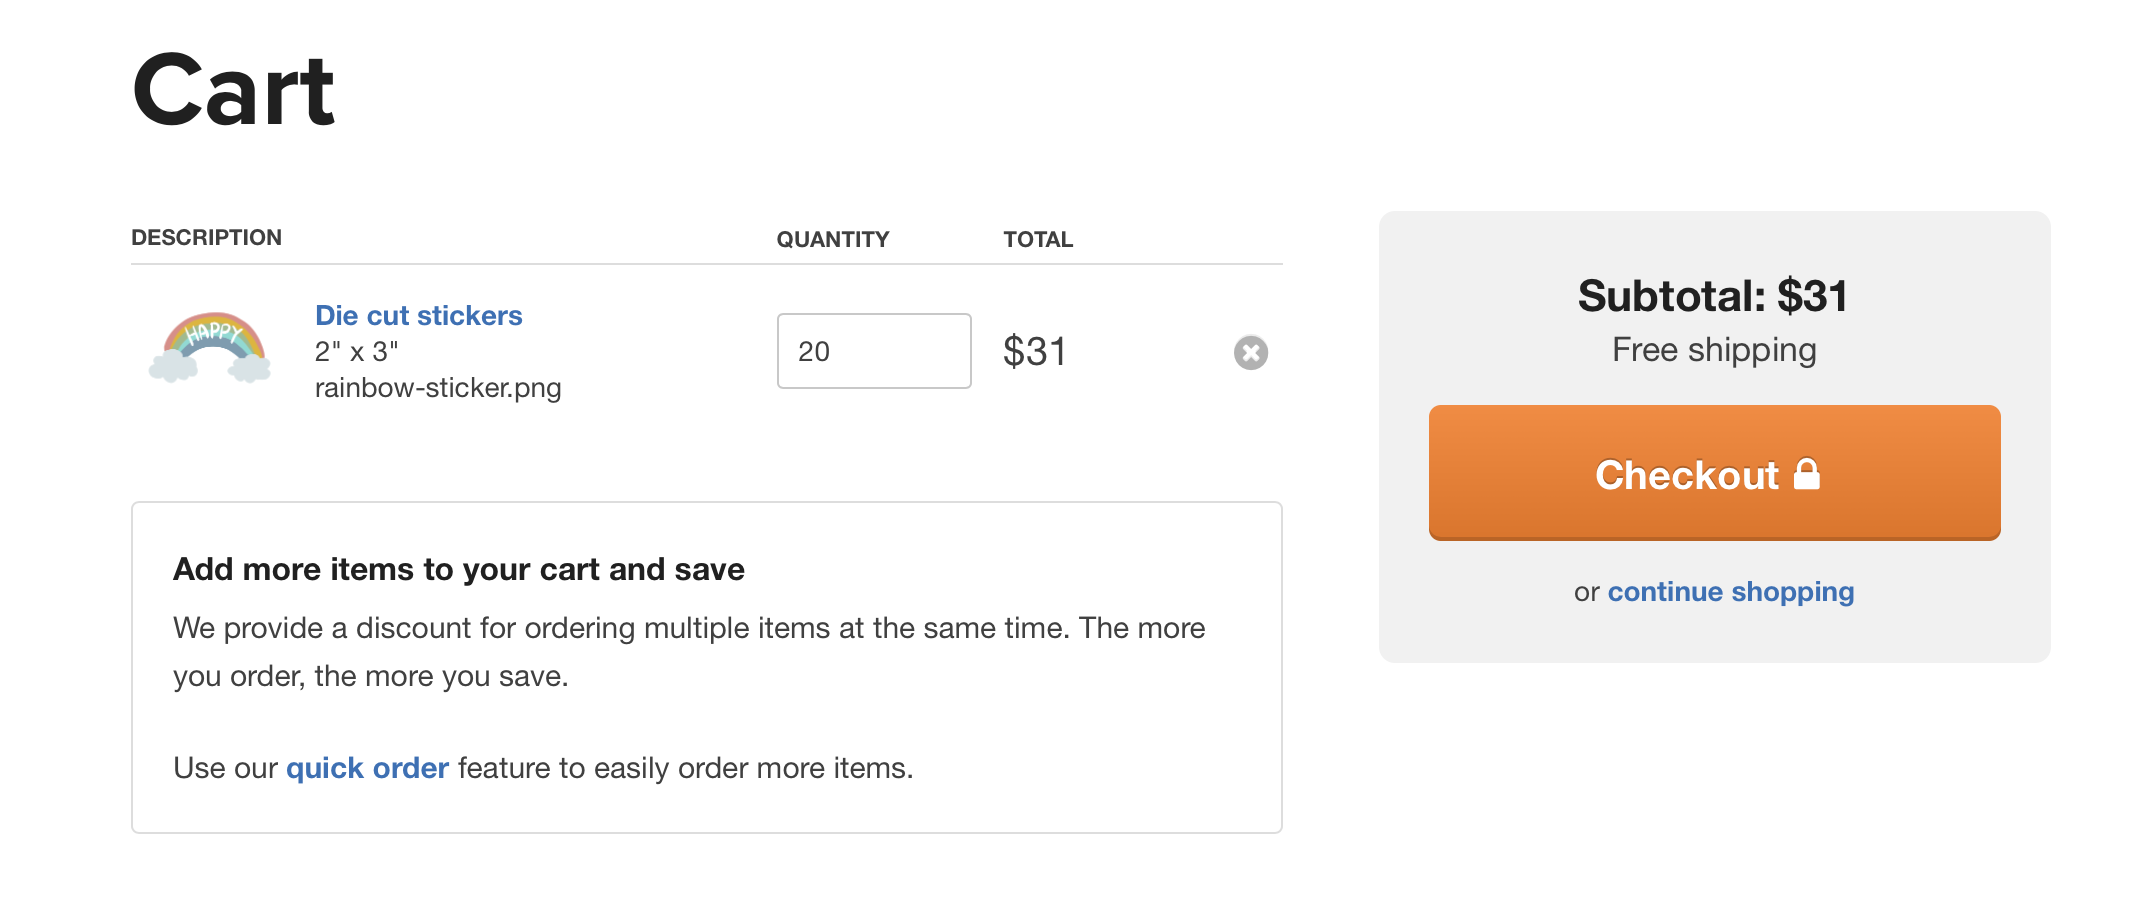The image size is (2134, 924).
Task: Remove Die cut stickers from cart
Action: tap(1250, 352)
